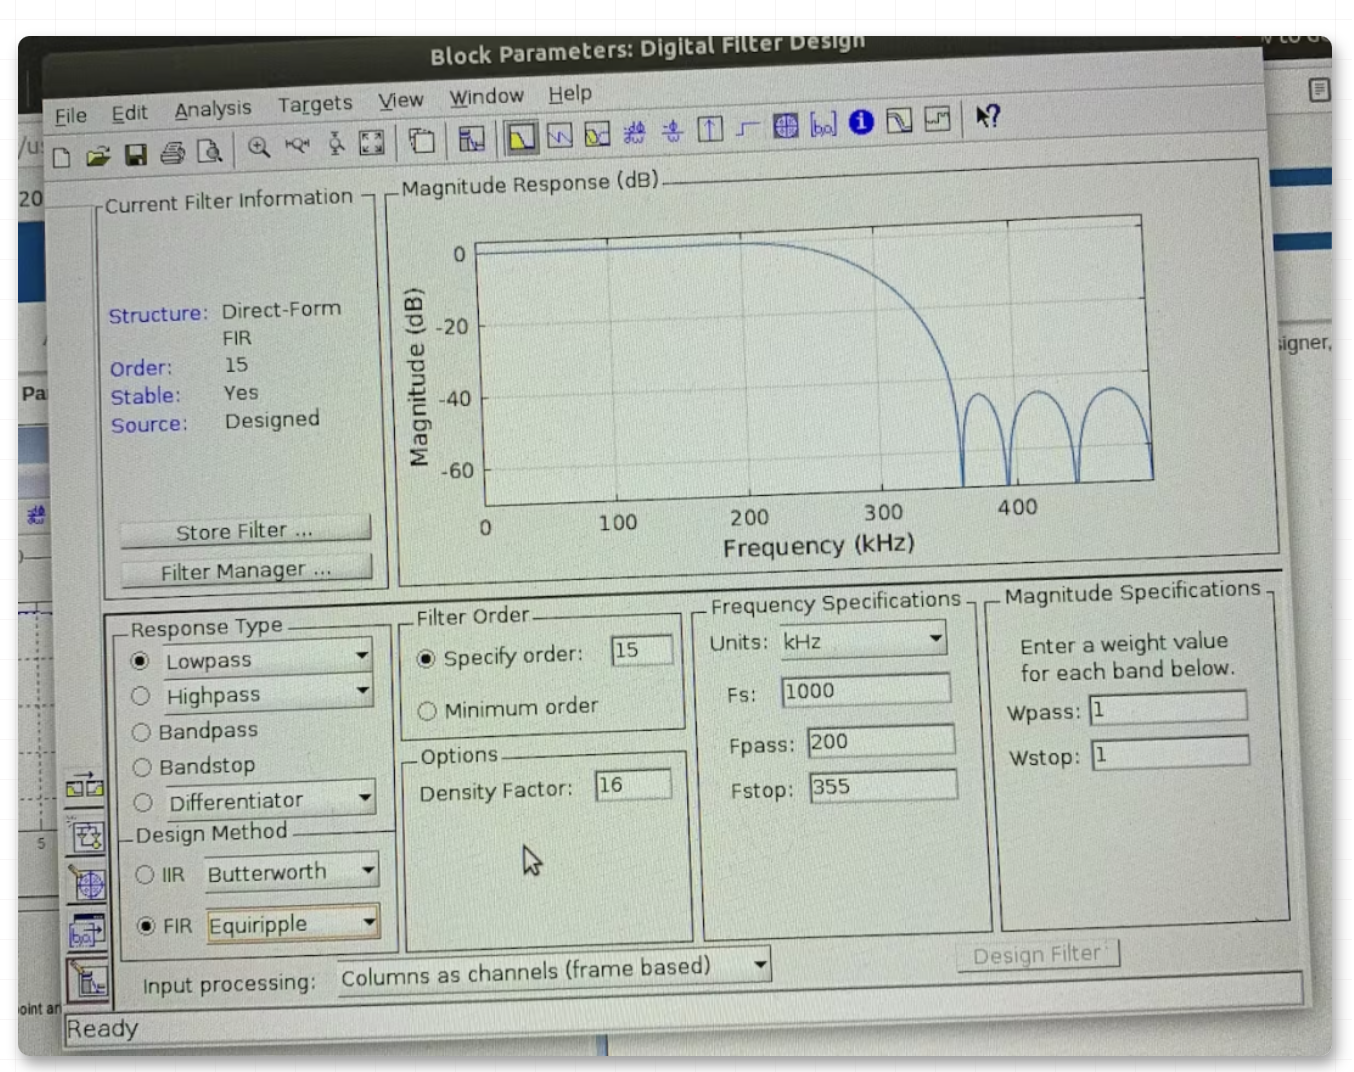
Task: Show Magnitude and Phase Responses together
Action: [x=597, y=134]
